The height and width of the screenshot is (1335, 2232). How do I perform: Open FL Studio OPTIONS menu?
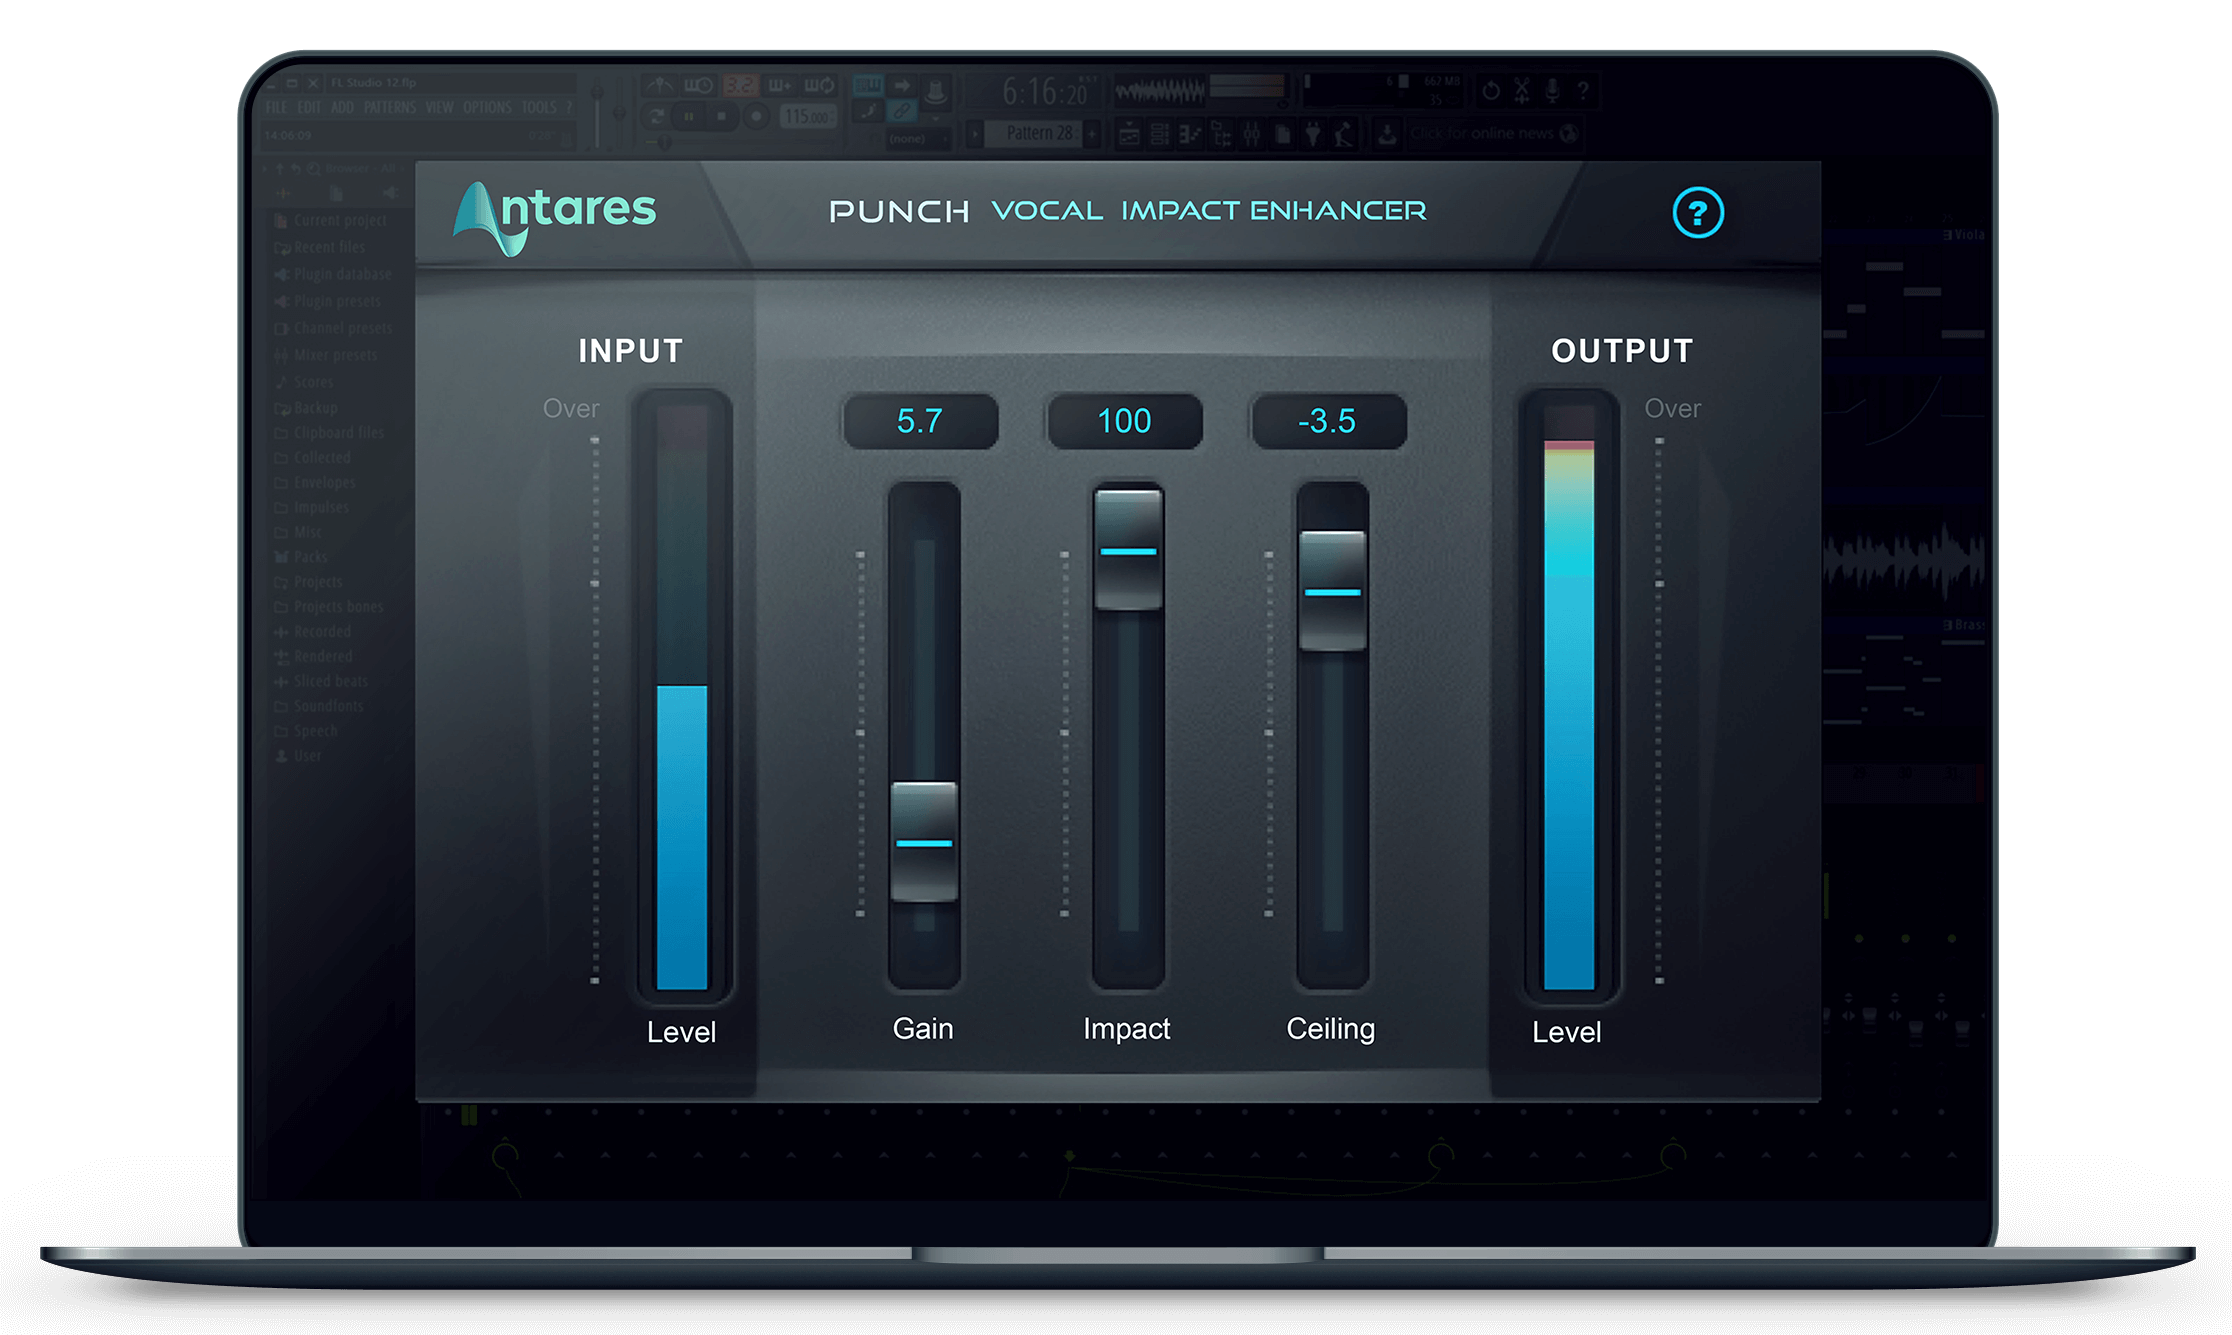click(x=487, y=107)
